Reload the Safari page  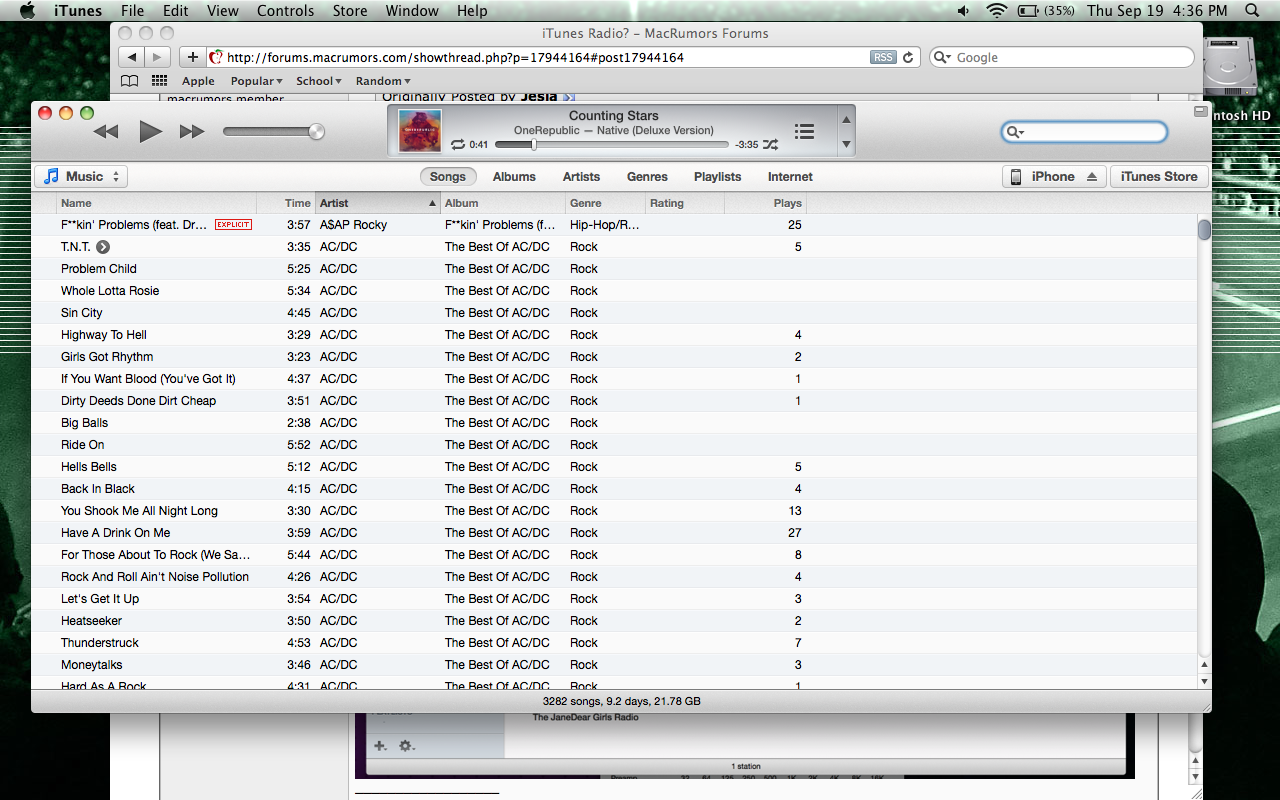coord(908,57)
